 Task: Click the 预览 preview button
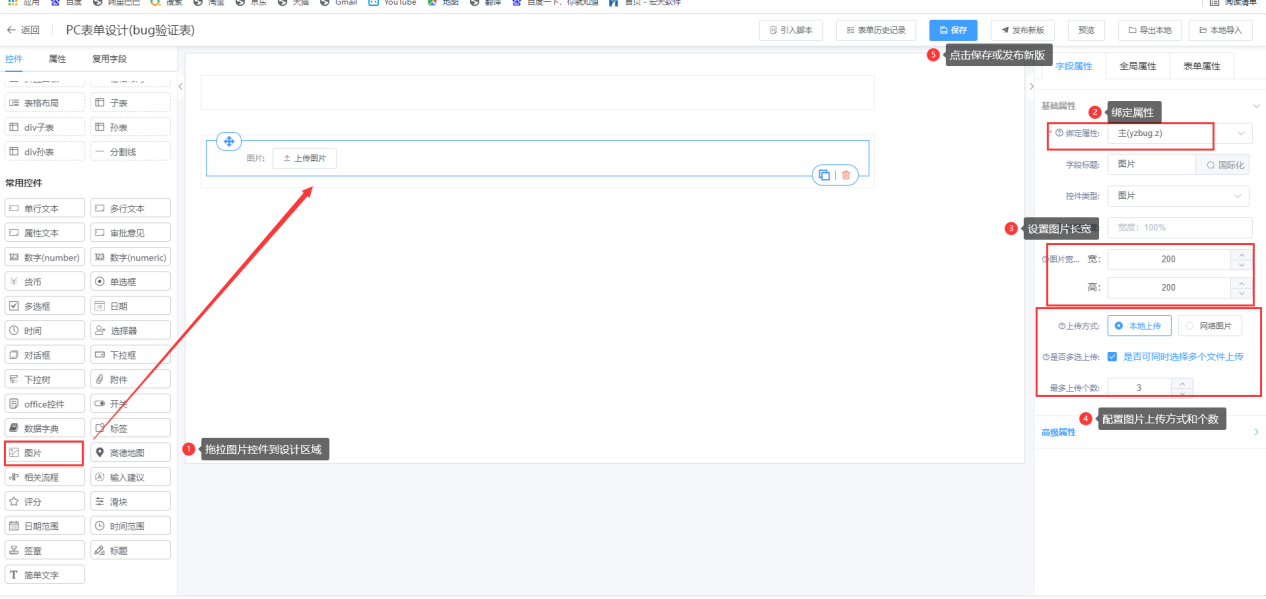click(x=1086, y=30)
